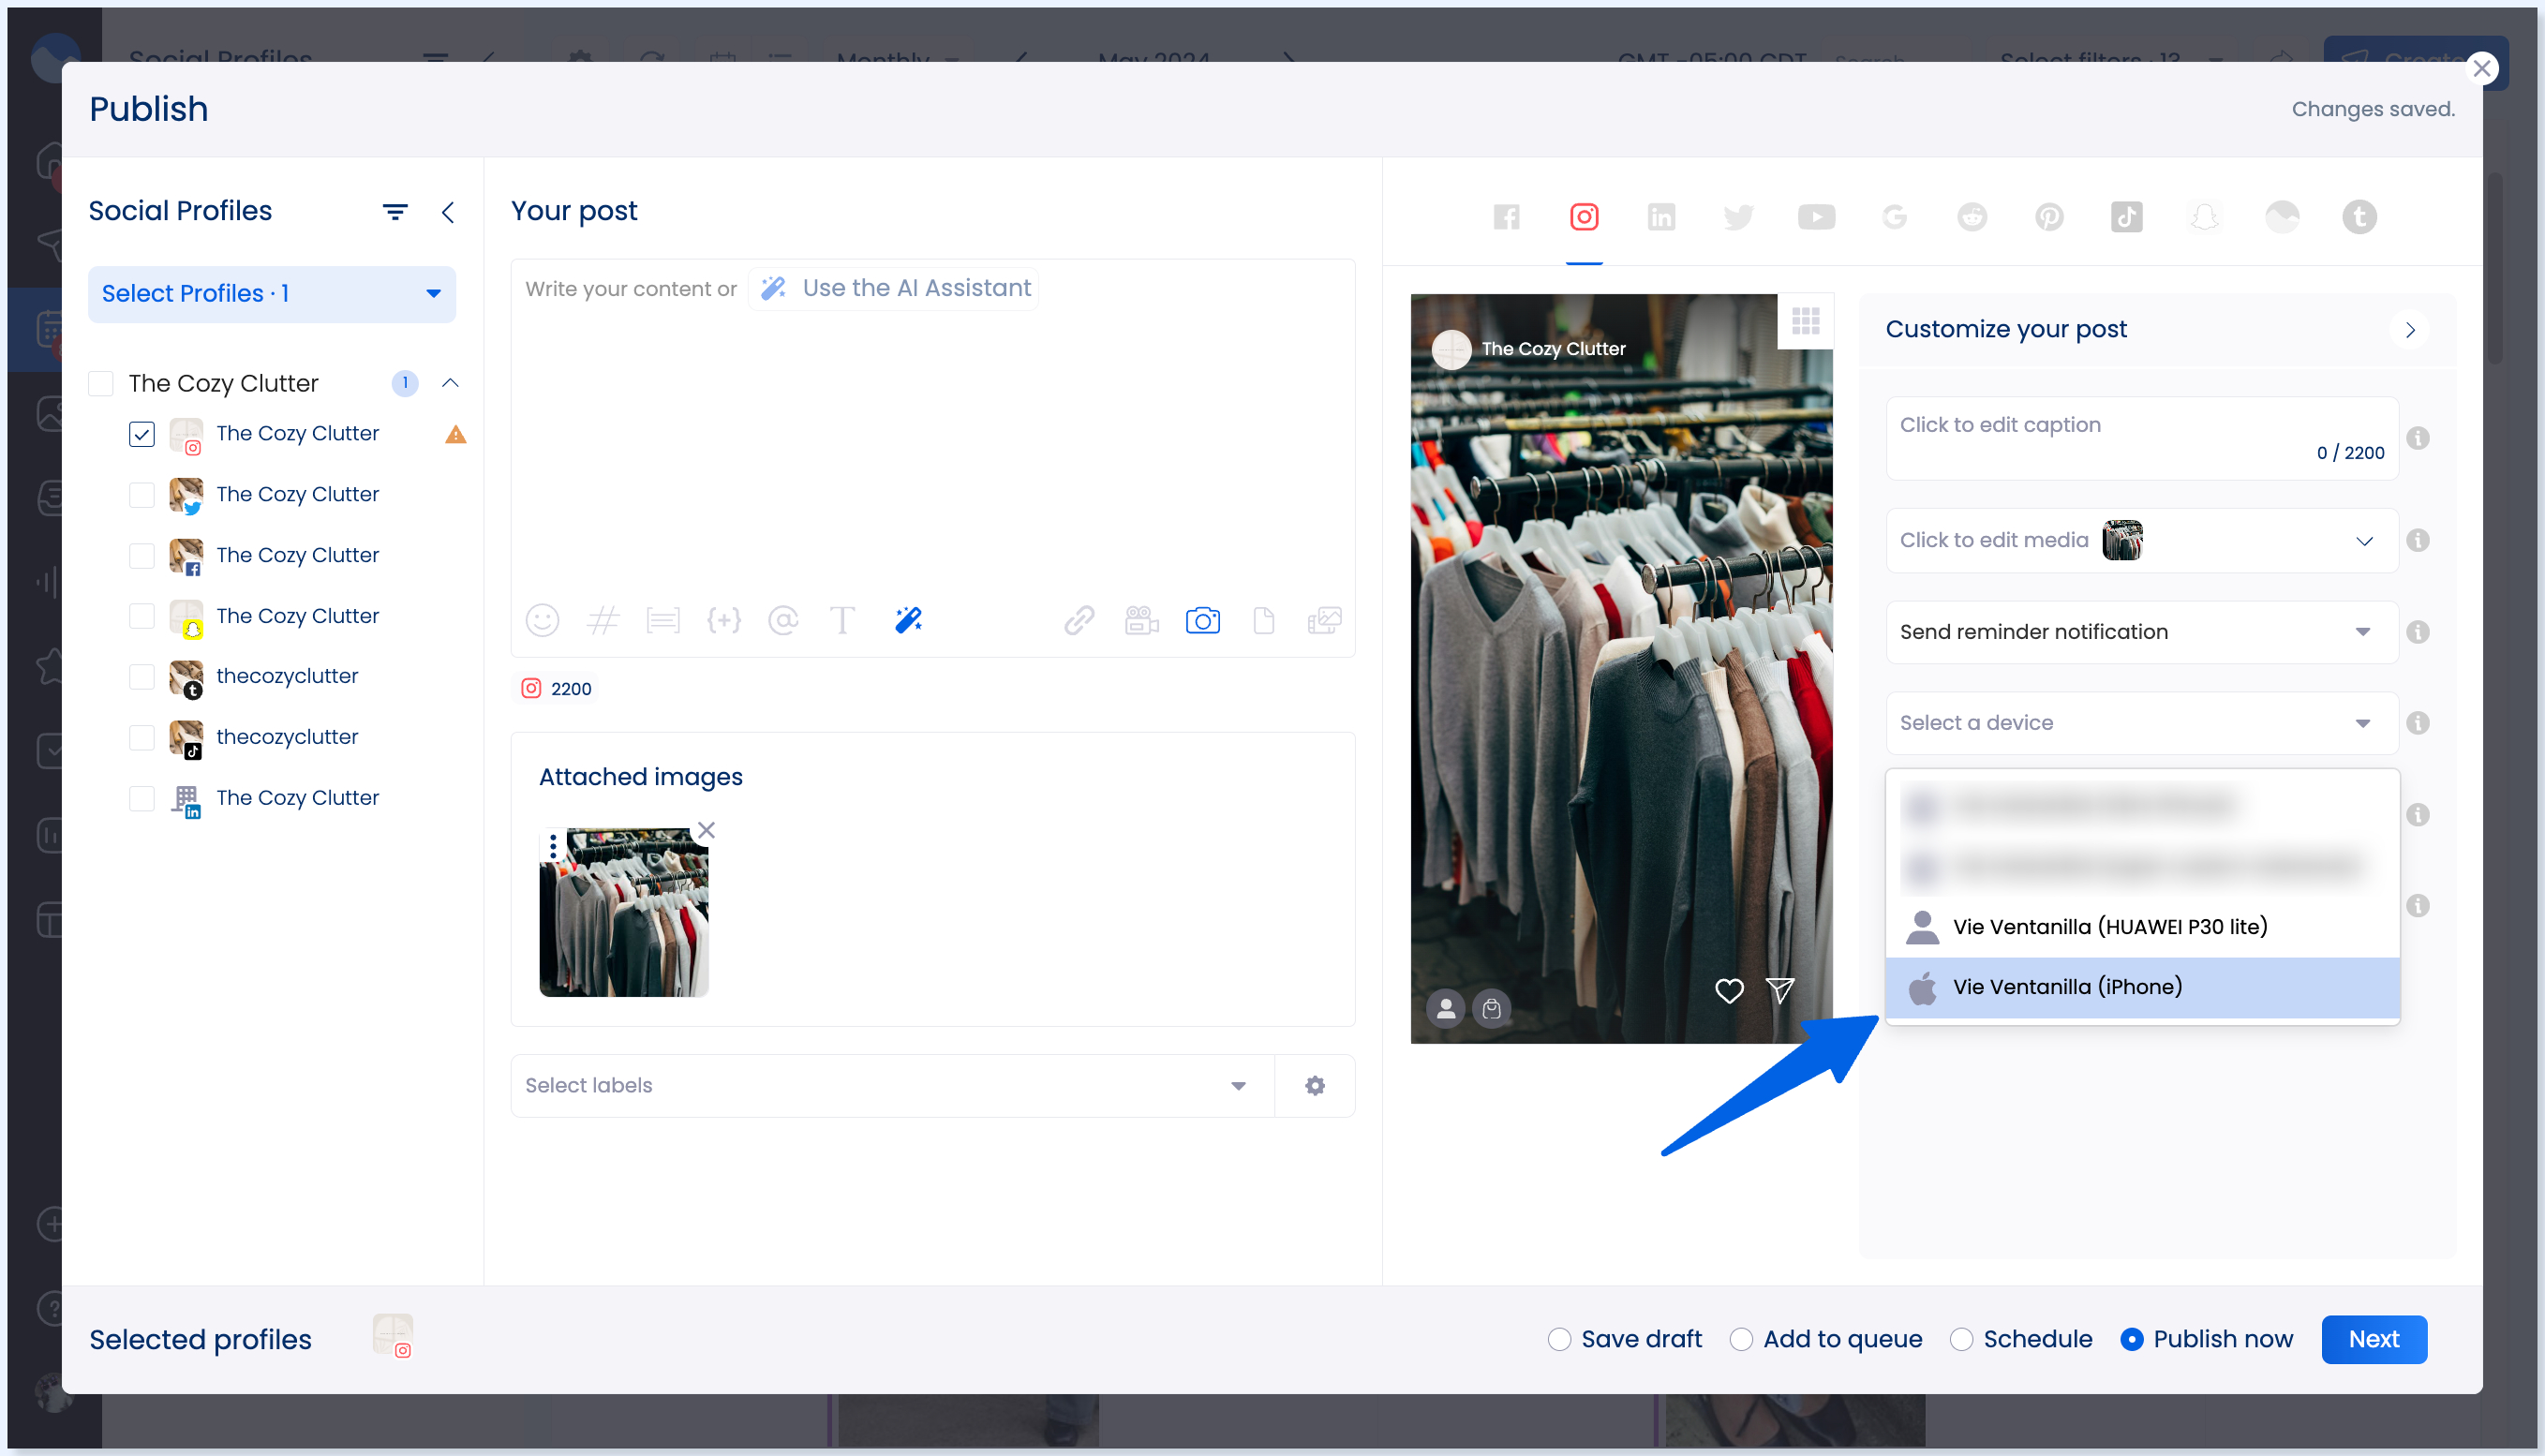The height and width of the screenshot is (1456, 2545).
Task: Attach a photo with the camera icon
Action: click(1202, 621)
